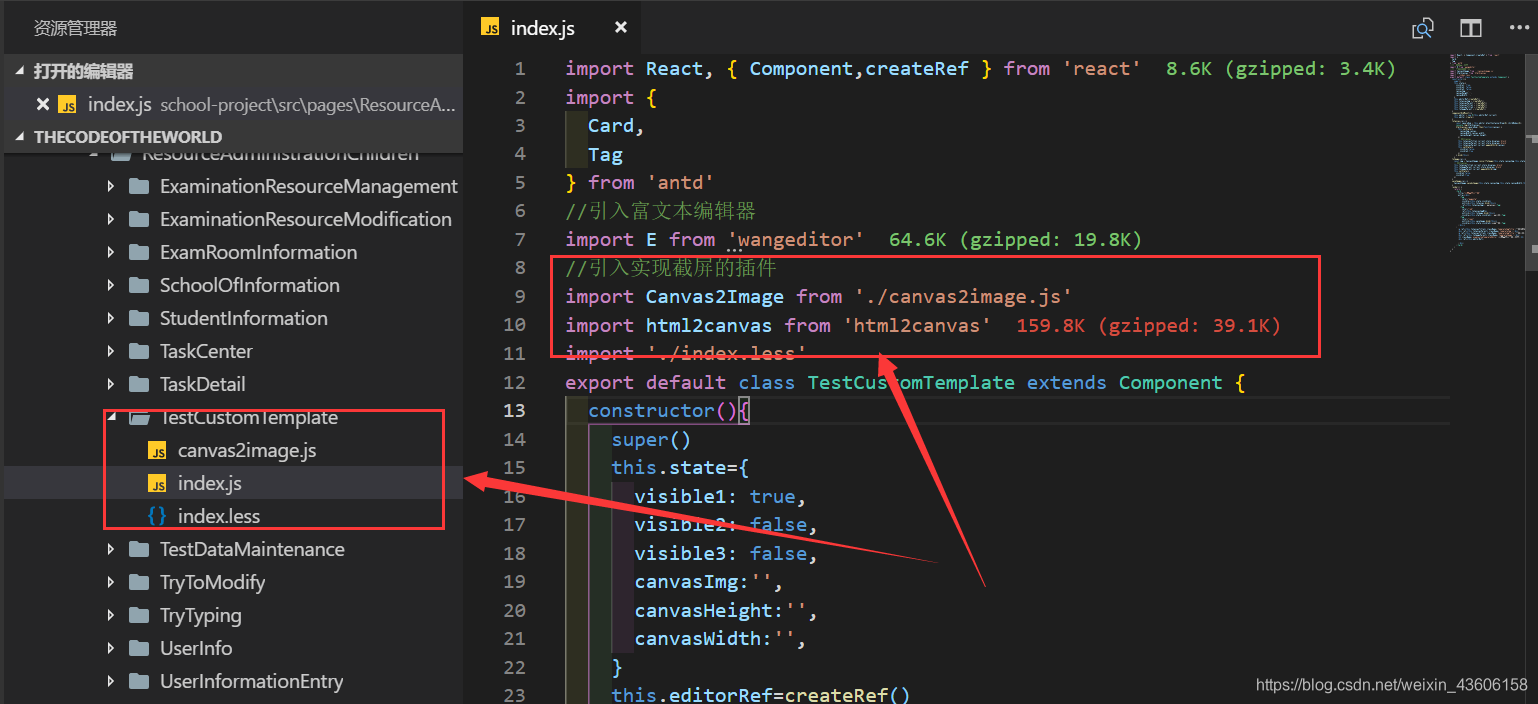Click the JS icon beside canvas2image.js

click(x=157, y=451)
